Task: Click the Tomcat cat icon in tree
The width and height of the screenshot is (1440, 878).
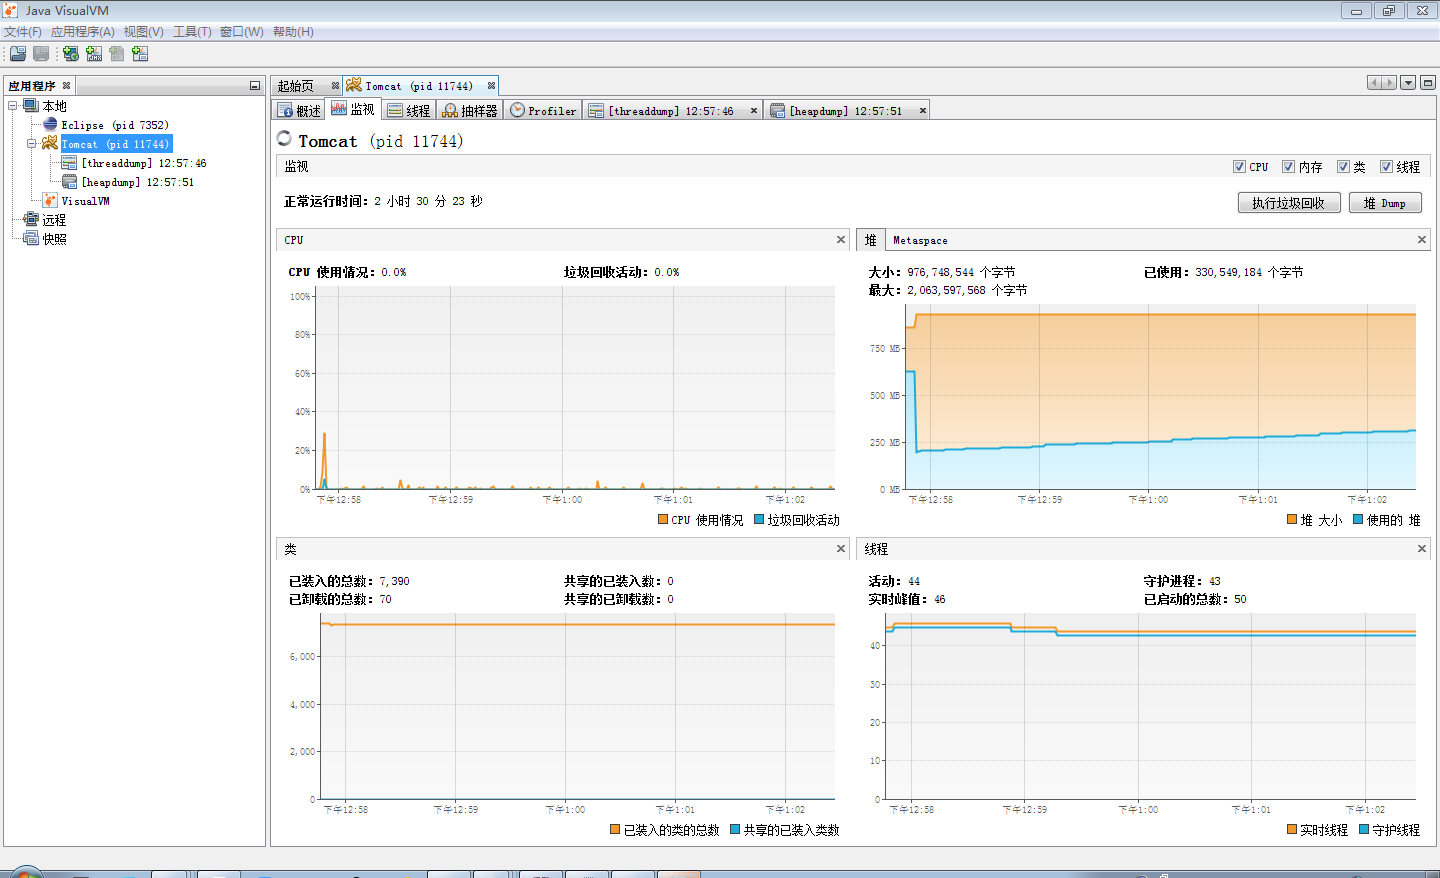Action: (x=50, y=143)
